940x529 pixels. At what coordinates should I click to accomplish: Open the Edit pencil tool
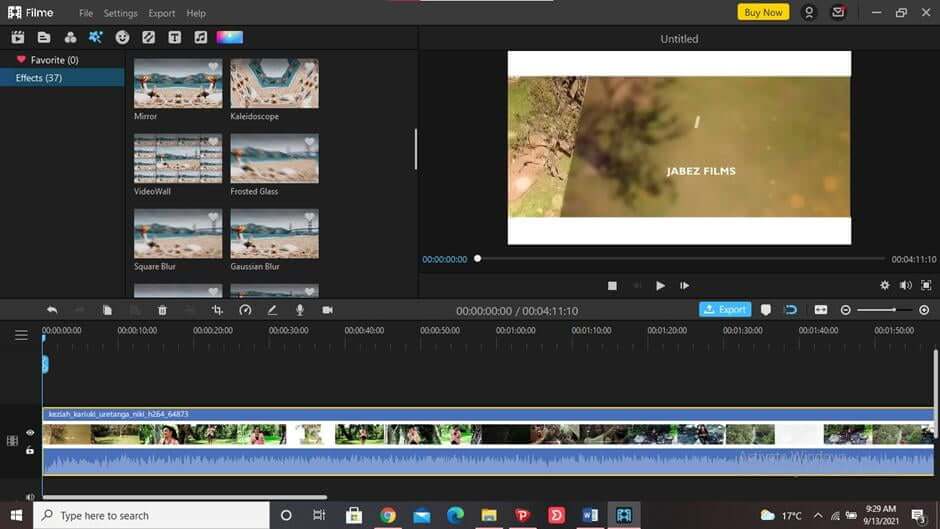272,310
